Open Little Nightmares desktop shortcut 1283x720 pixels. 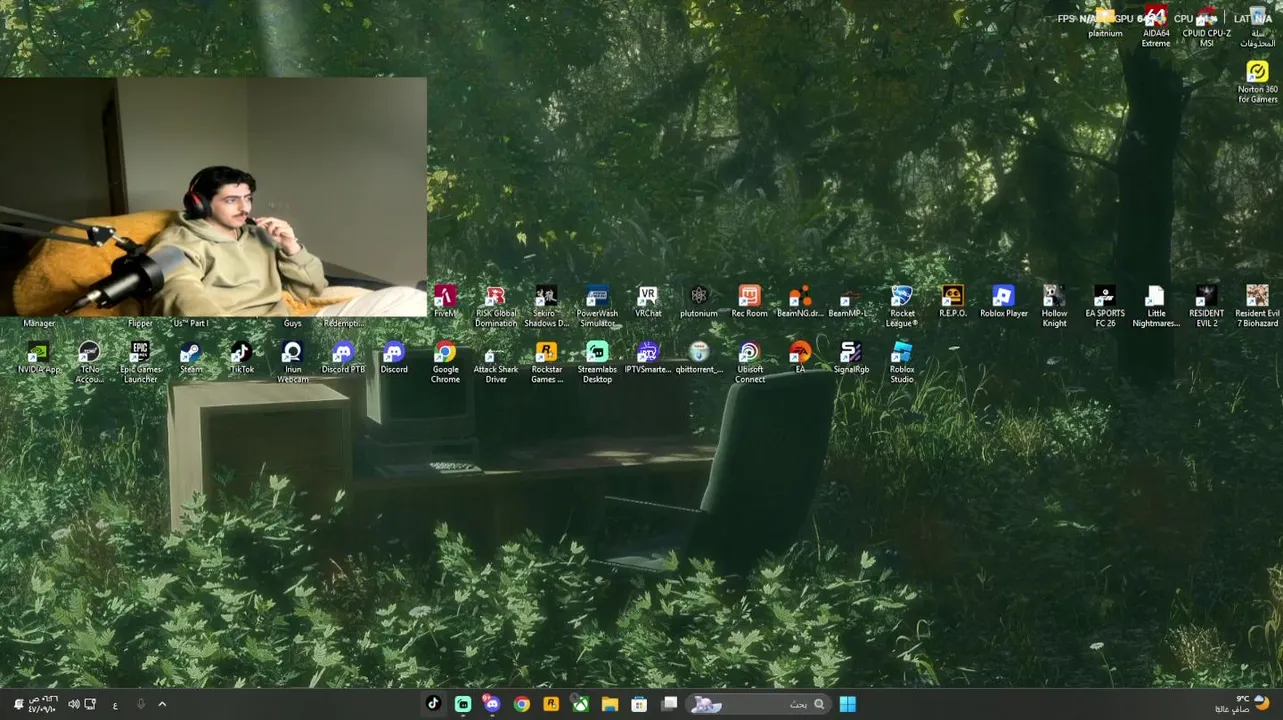(x=1156, y=296)
